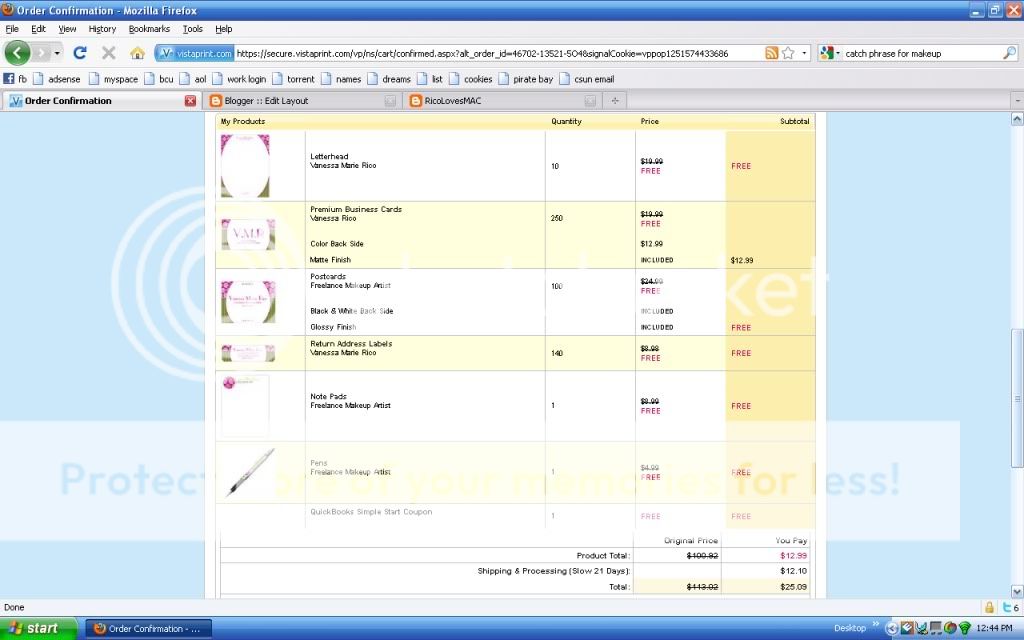The width and height of the screenshot is (1024, 640).
Task: Click the wireless network tray icon
Action: point(964,628)
